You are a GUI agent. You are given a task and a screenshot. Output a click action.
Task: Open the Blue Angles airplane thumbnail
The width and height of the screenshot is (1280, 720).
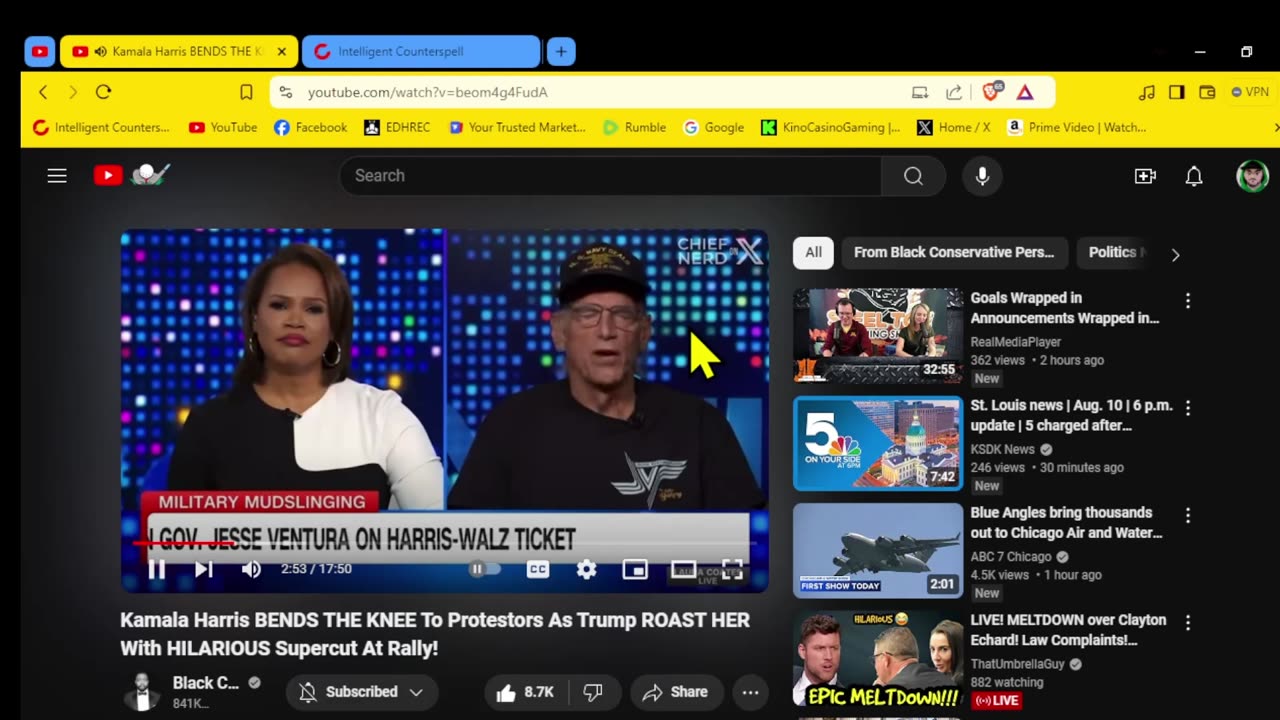click(x=878, y=550)
